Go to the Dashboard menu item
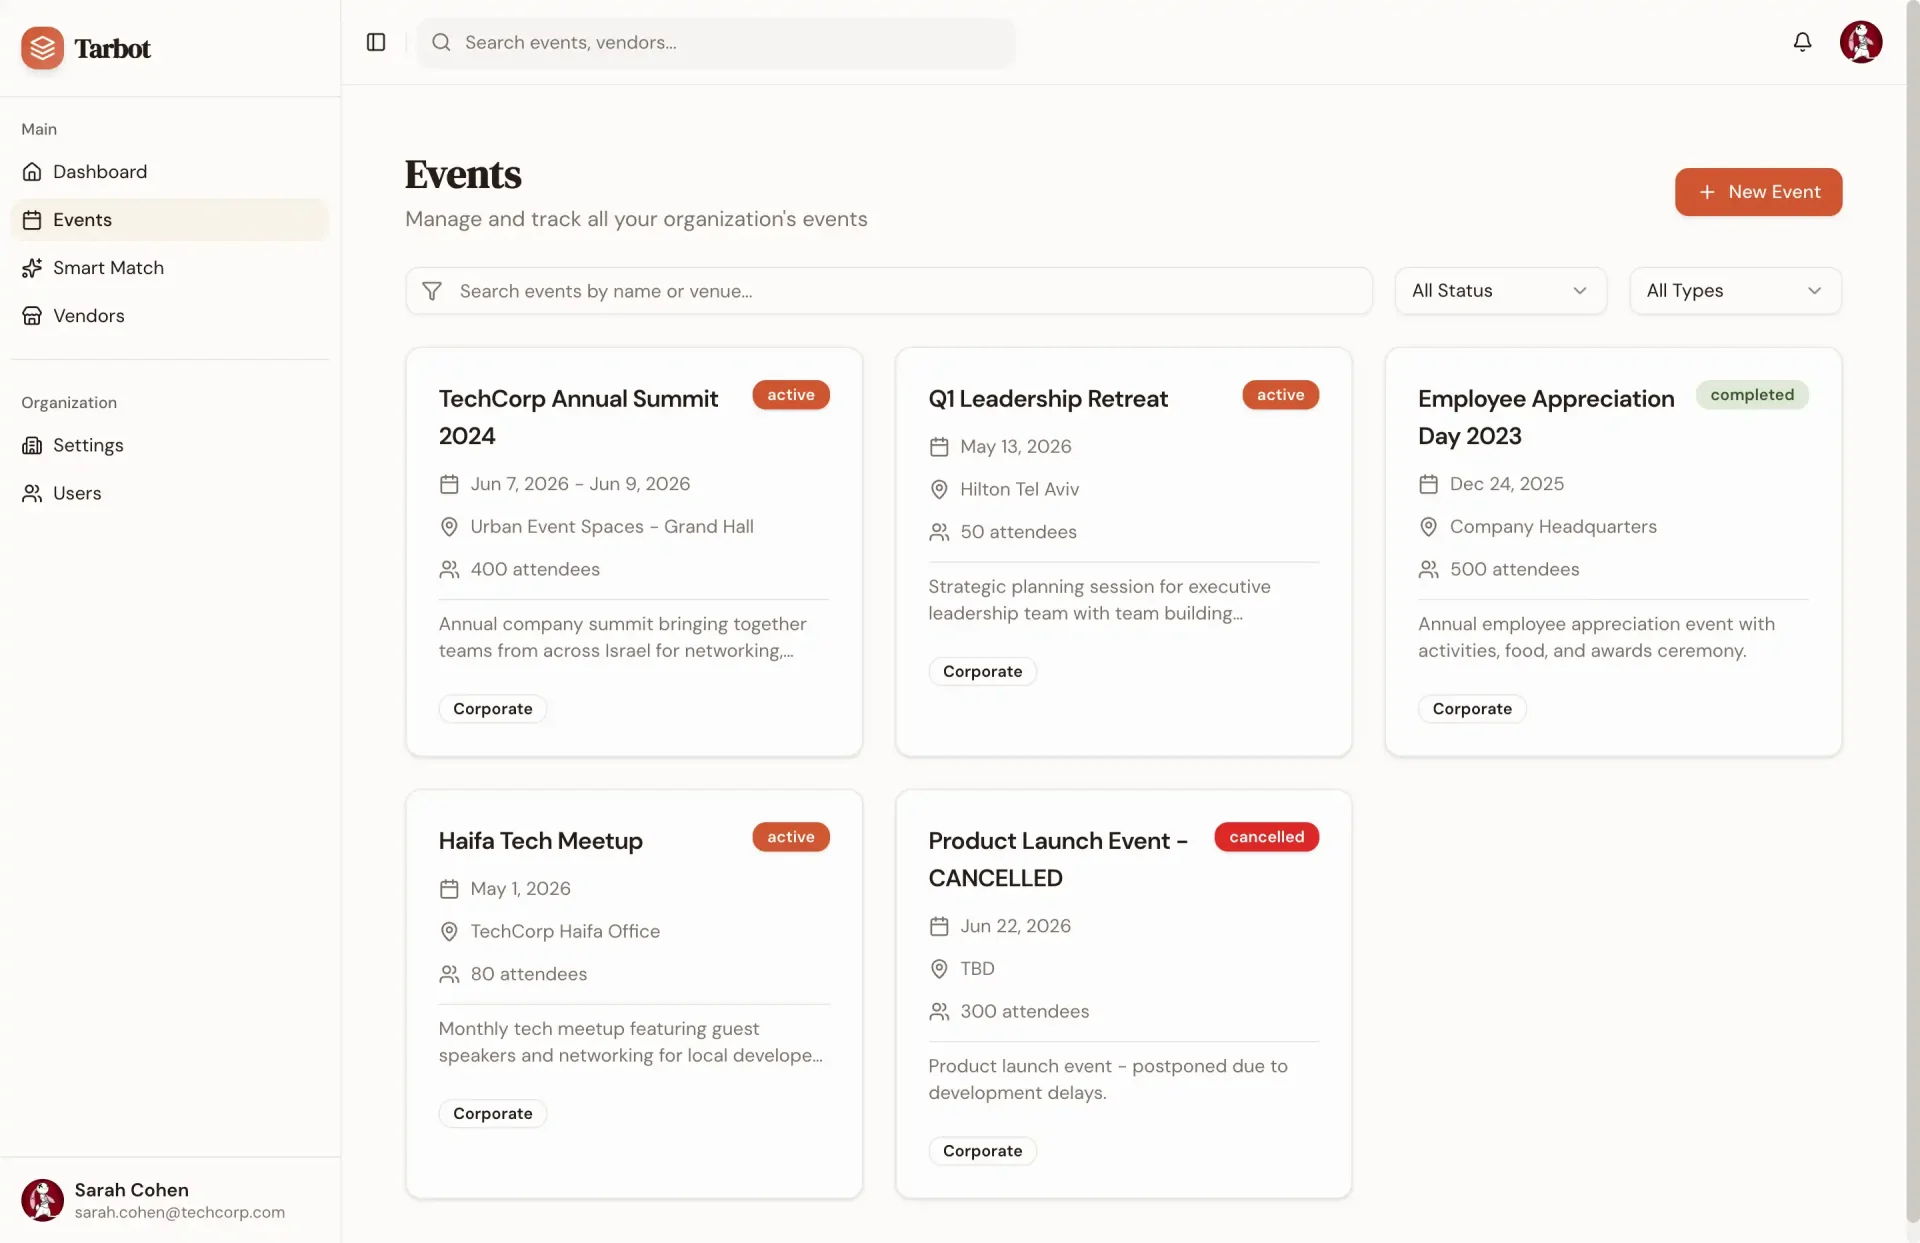The image size is (1920, 1243). tap(100, 172)
